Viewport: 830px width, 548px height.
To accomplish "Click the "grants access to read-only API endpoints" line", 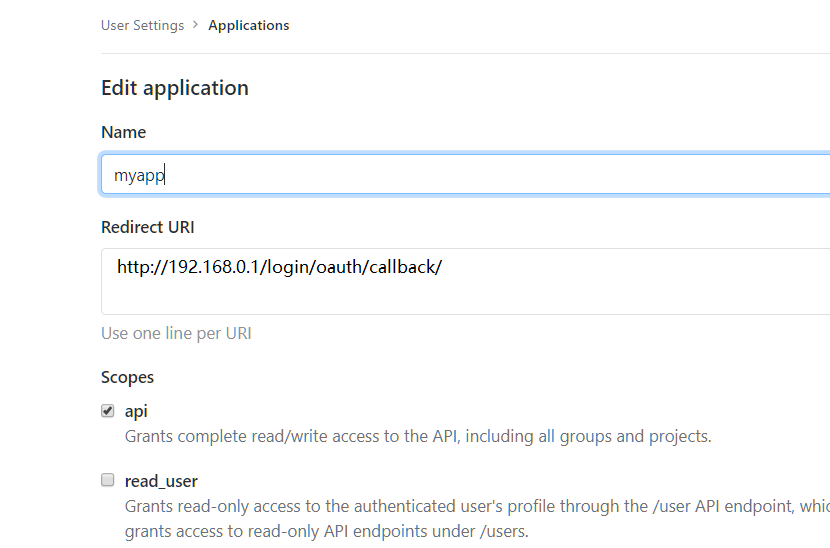I will pos(326,531).
